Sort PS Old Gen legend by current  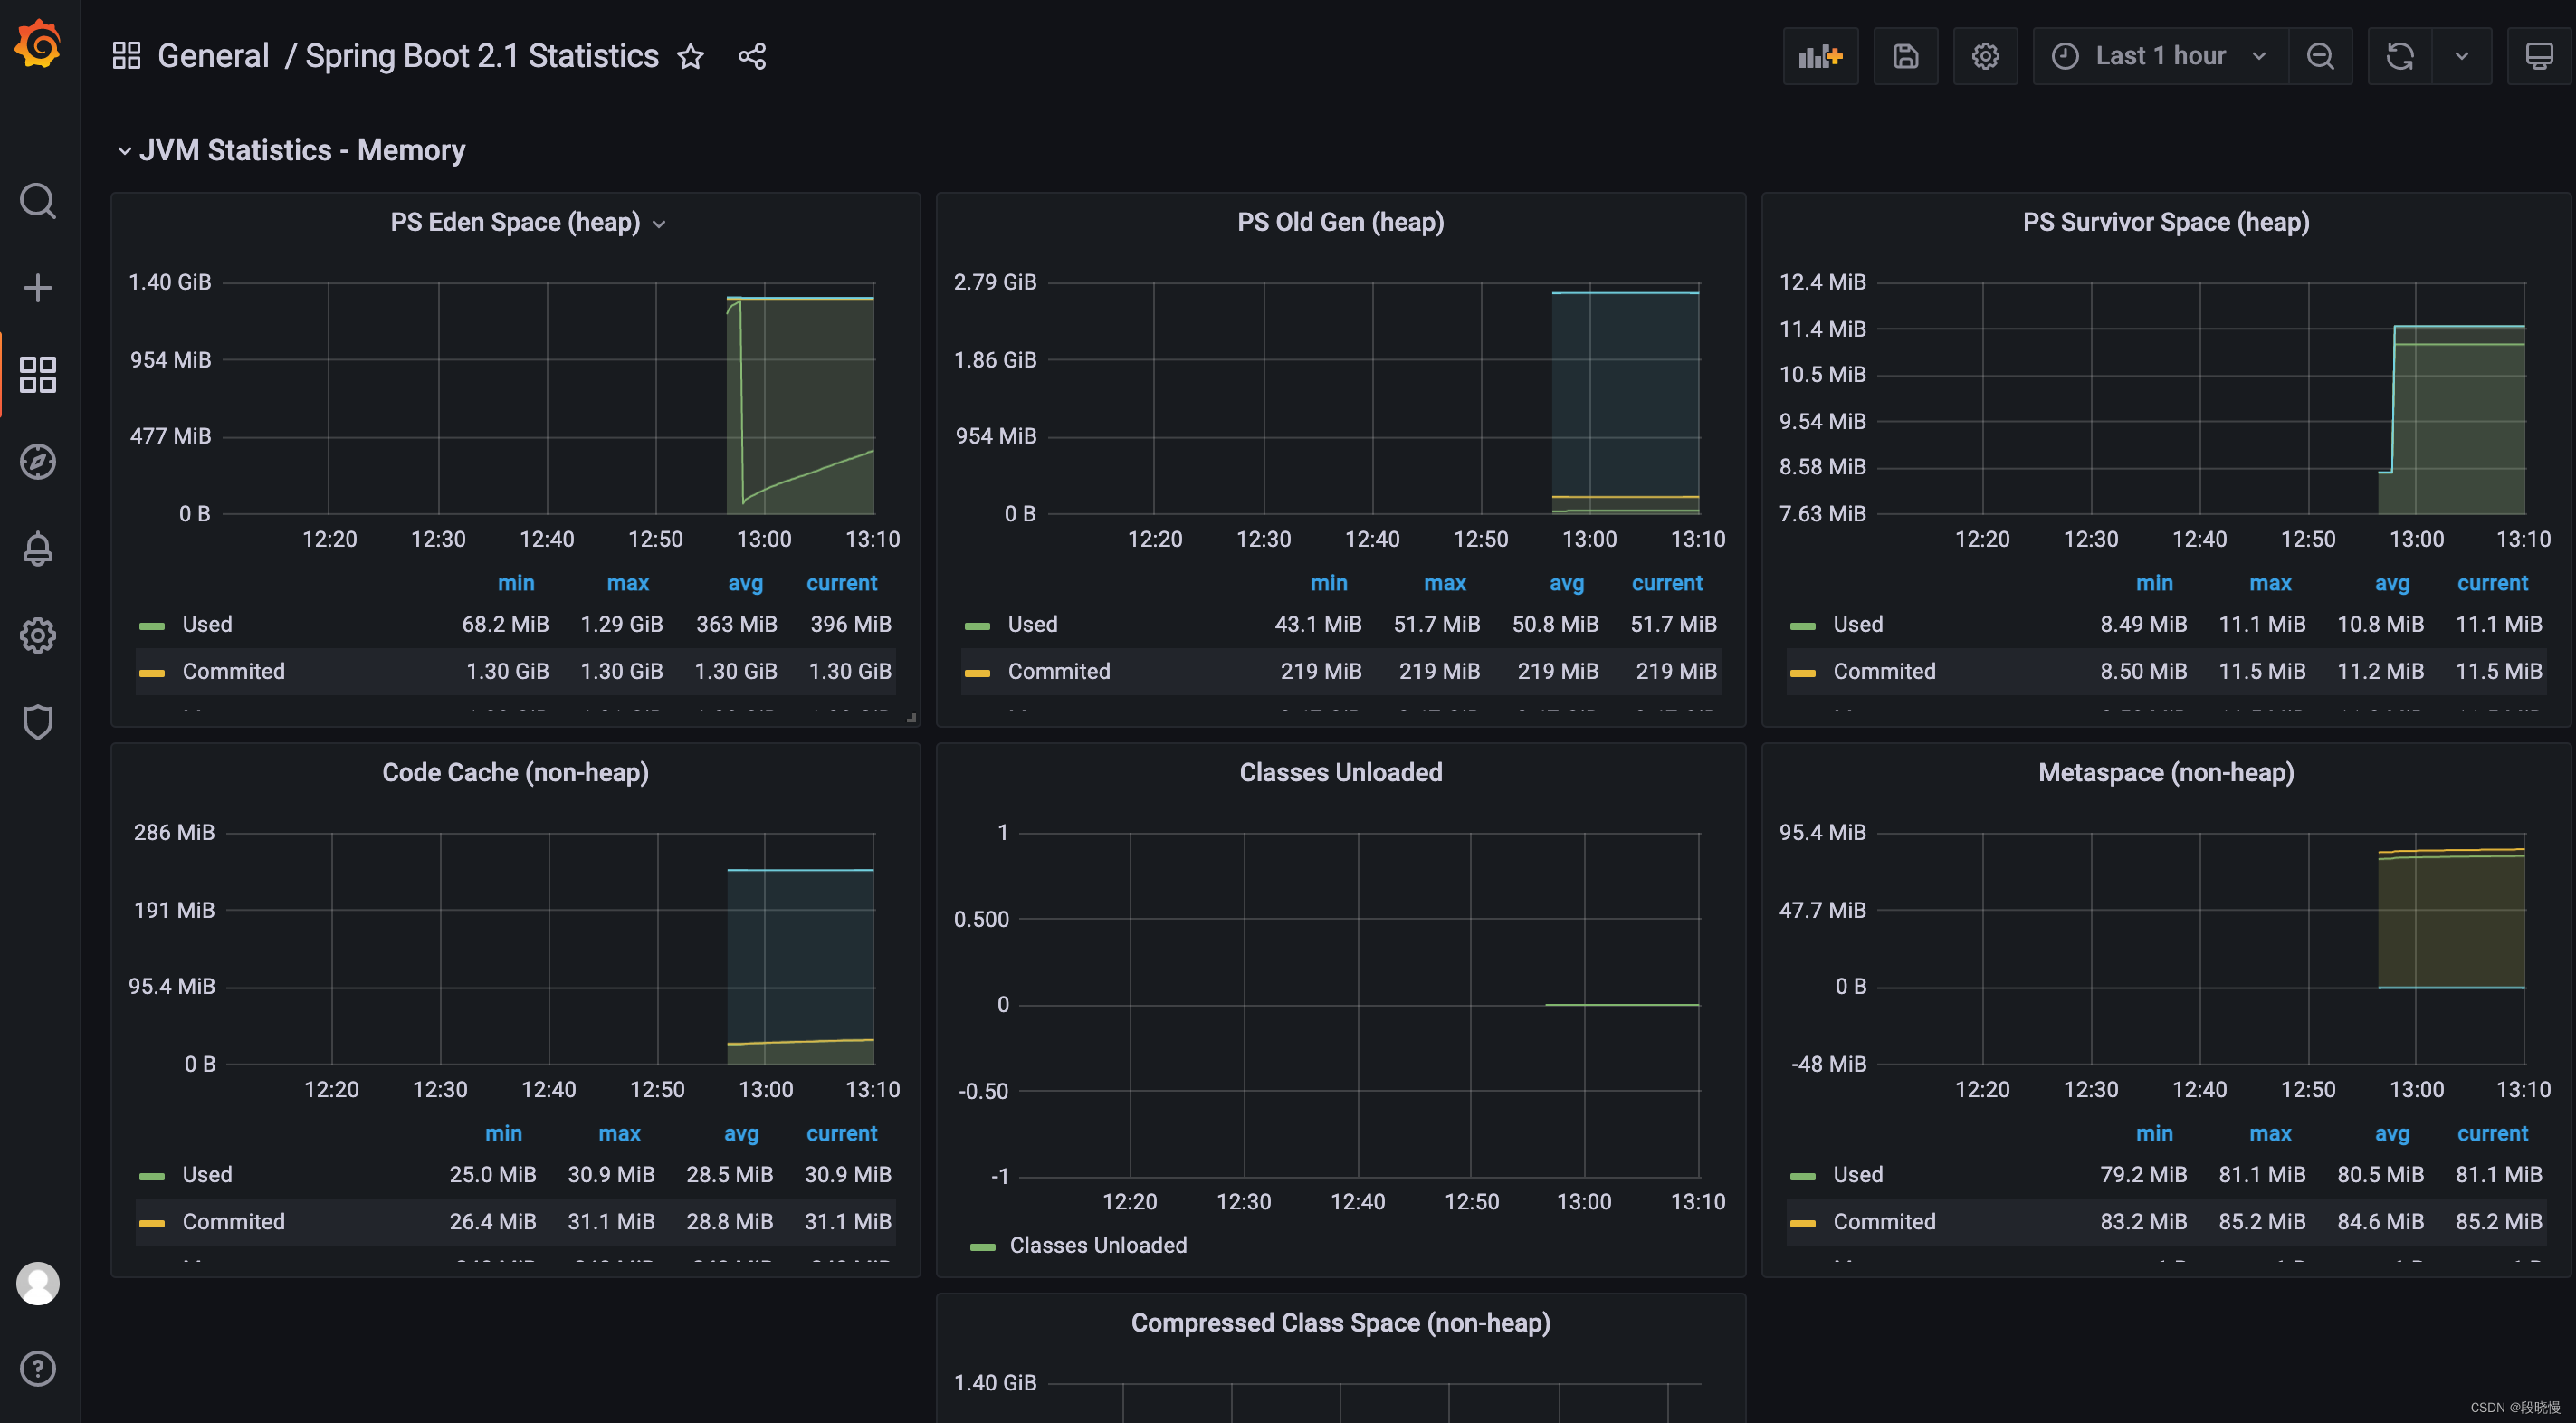pyautogui.click(x=1667, y=583)
